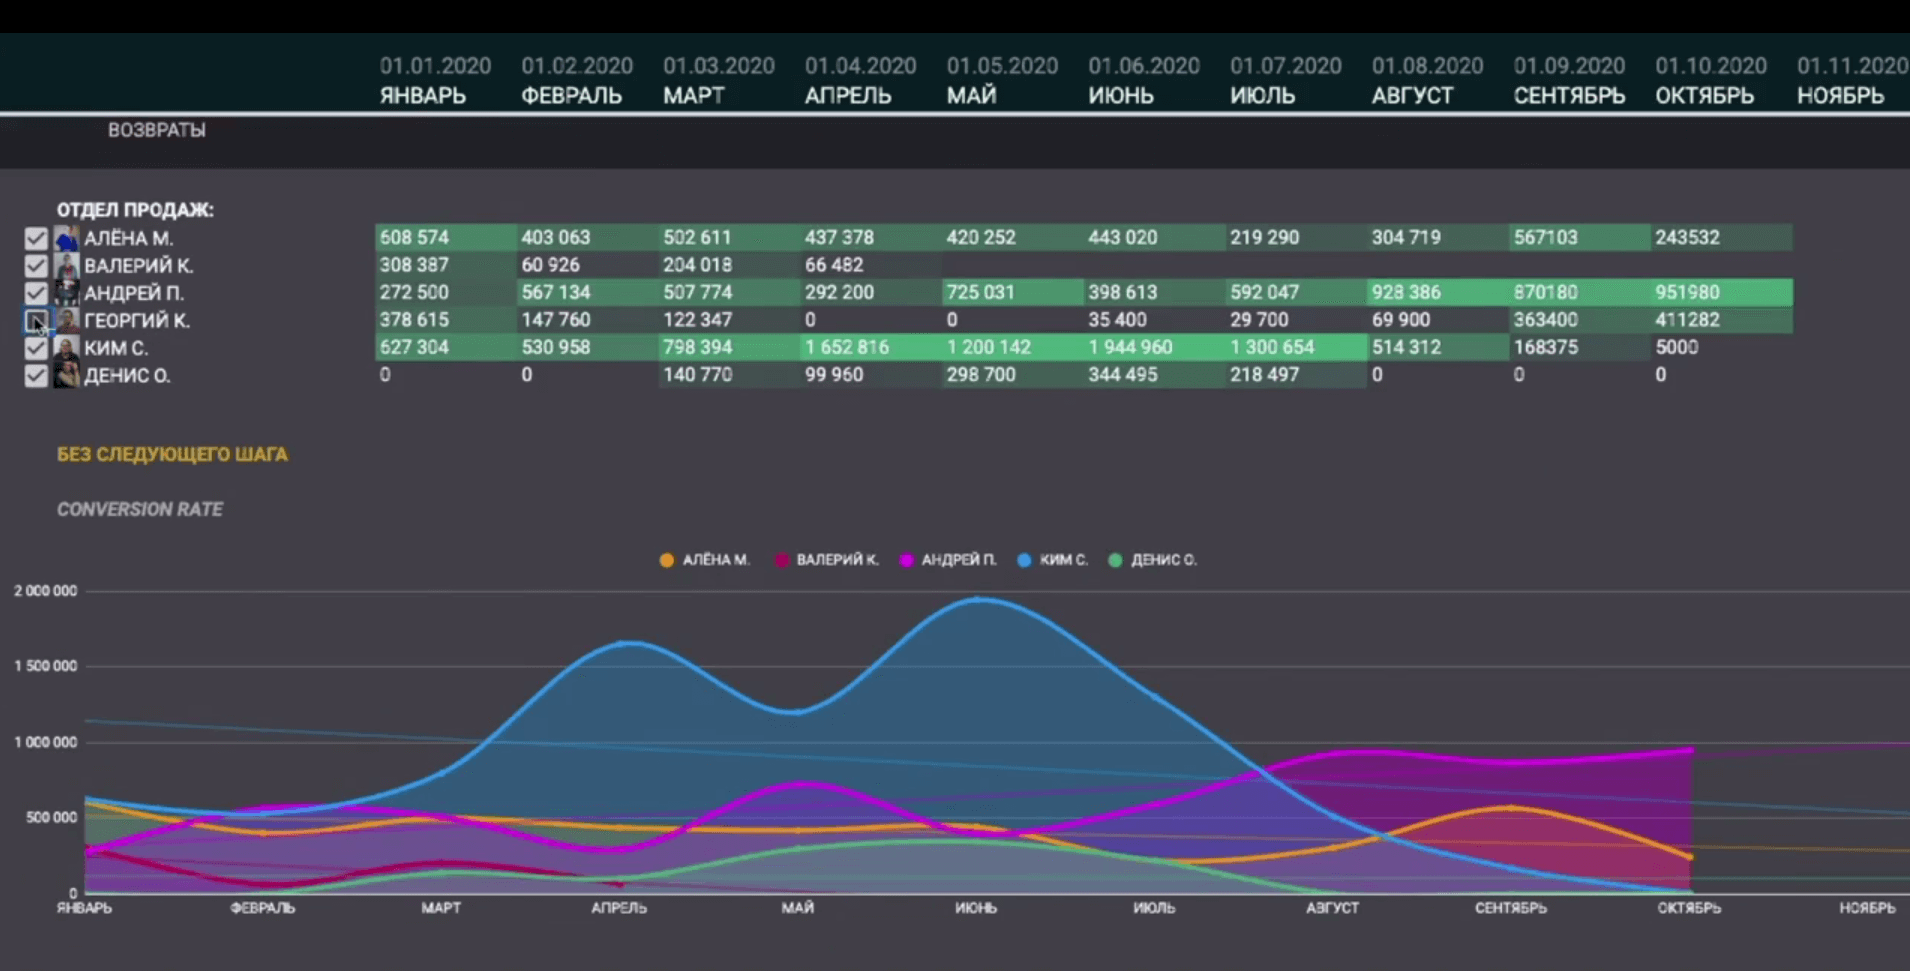Click cell value 60 926
This screenshot has height=971, width=1910.
pyautogui.click(x=550, y=265)
